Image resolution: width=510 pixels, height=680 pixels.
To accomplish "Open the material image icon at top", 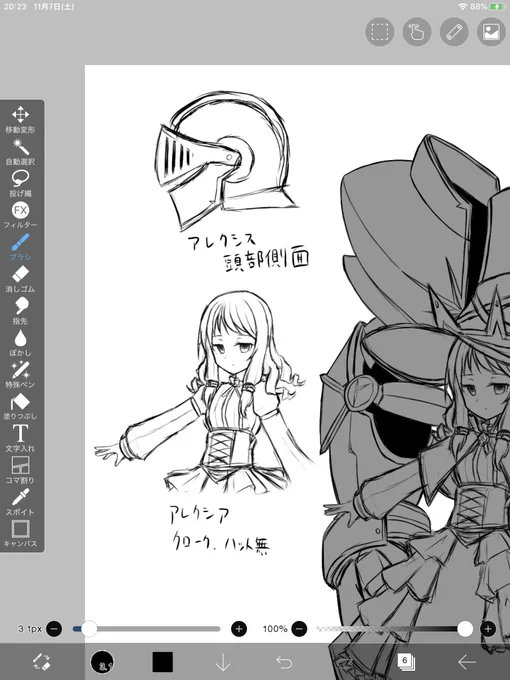I will [x=491, y=32].
